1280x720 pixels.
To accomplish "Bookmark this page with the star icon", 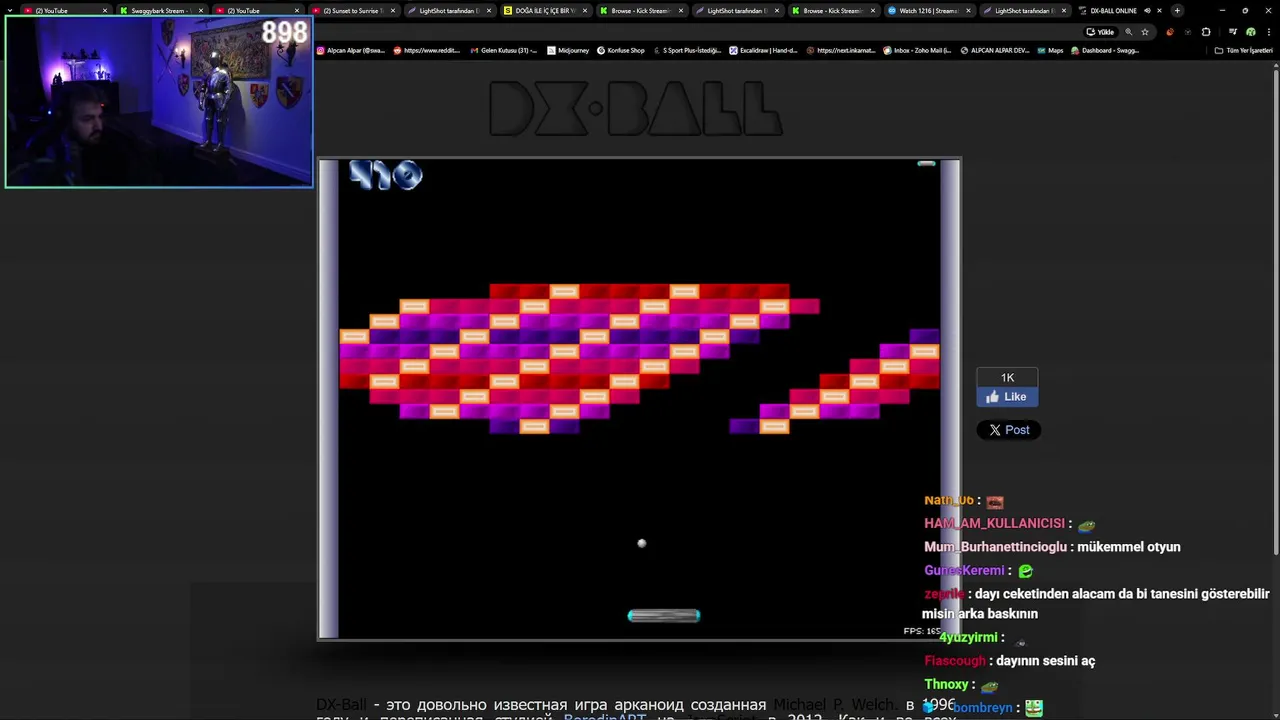I will pyautogui.click(x=1145, y=32).
